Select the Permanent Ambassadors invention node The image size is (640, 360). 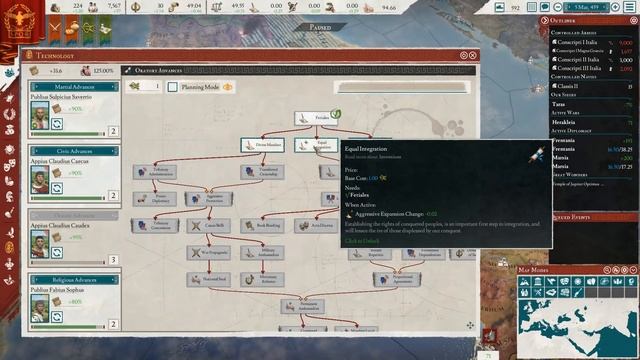coord(303,307)
